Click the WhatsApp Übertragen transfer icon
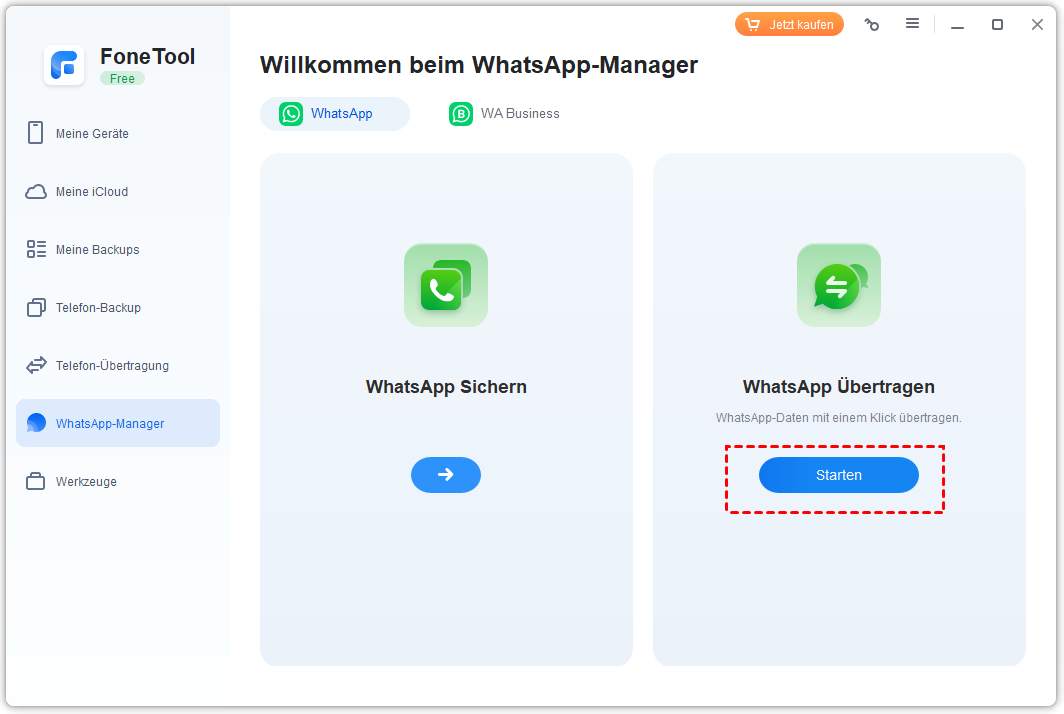1064x714 pixels. [x=839, y=285]
